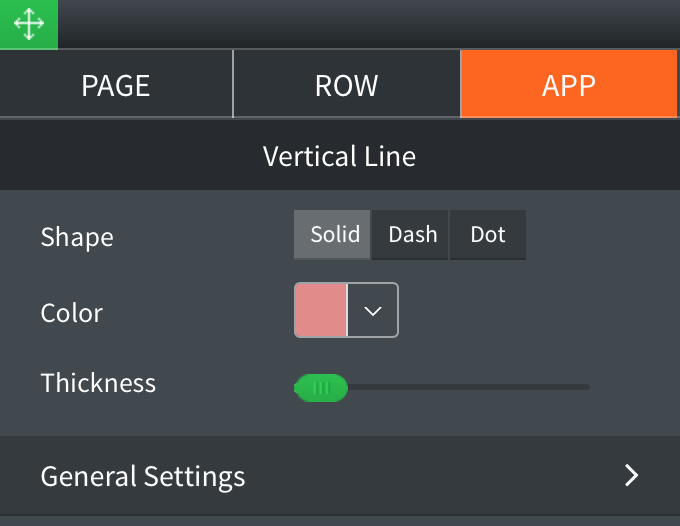Set line shape to Dot
The image size is (680, 526).
coord(488,235)
